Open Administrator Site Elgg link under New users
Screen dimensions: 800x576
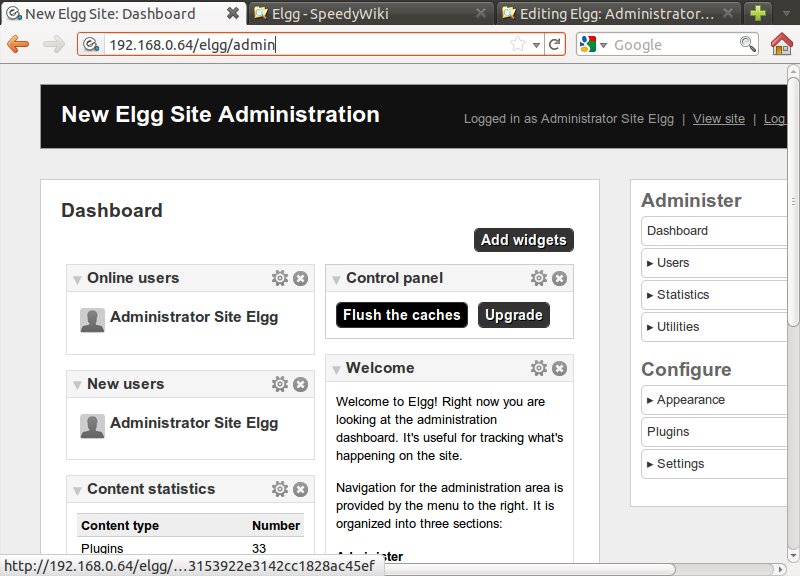[x=194, y=423]
